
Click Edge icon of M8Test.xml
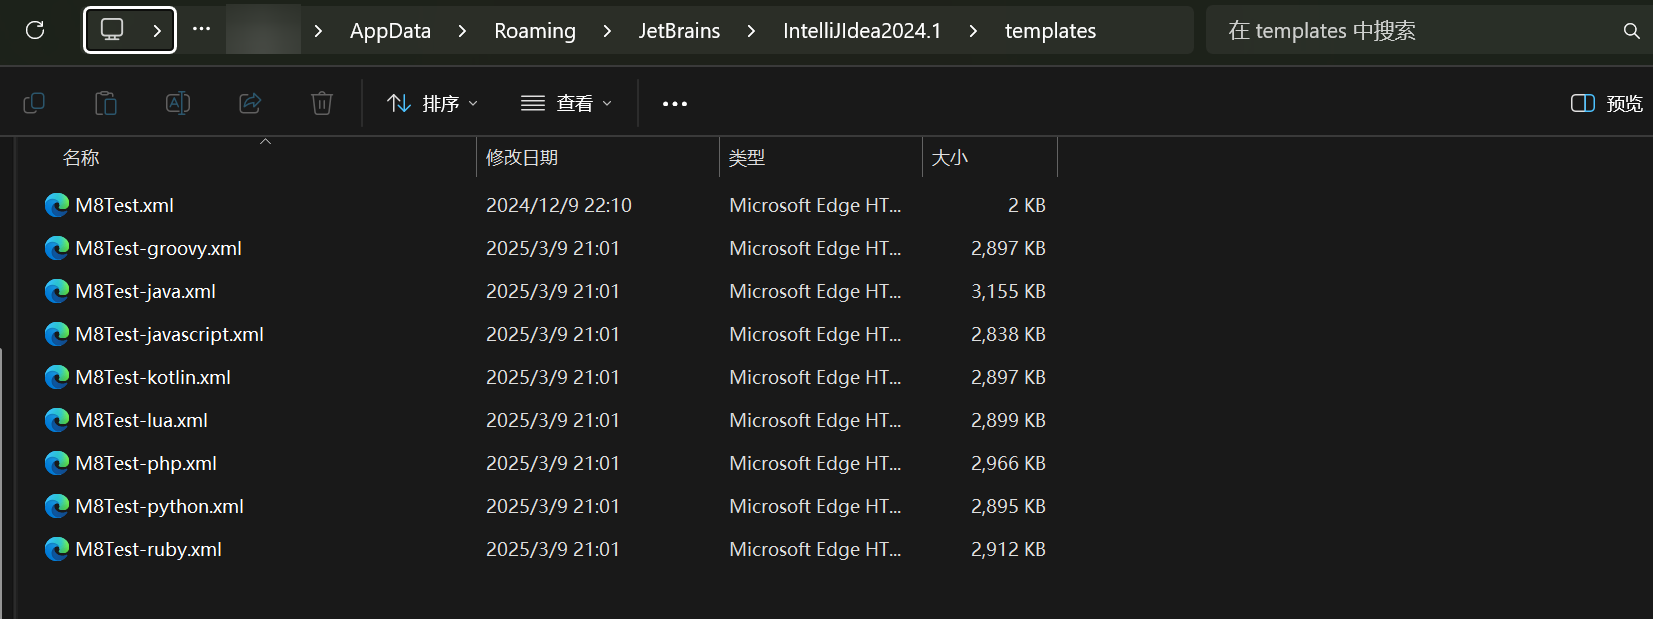coord(57,205)
